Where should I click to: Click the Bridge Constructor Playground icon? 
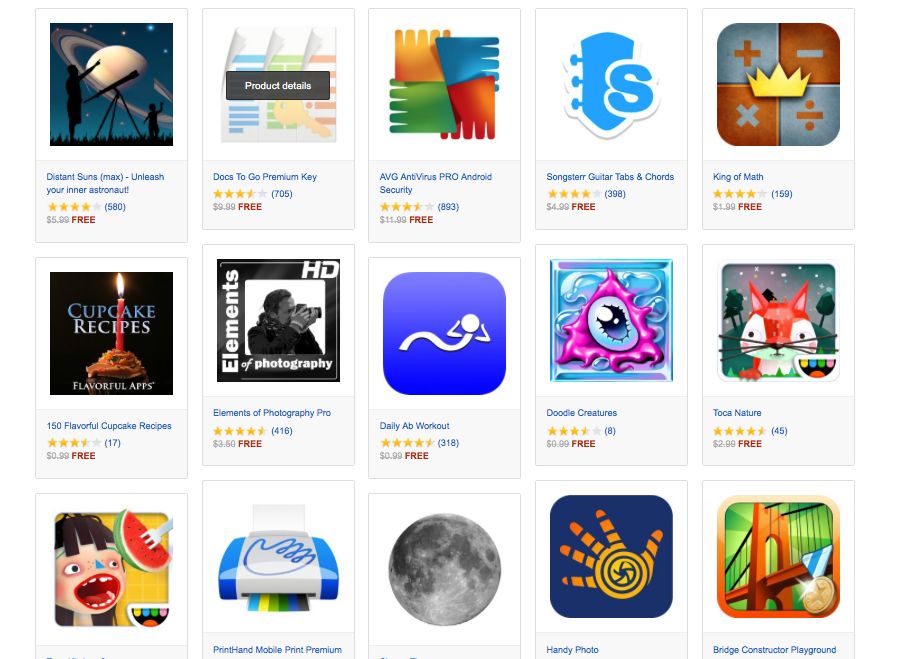coord(778,556)
